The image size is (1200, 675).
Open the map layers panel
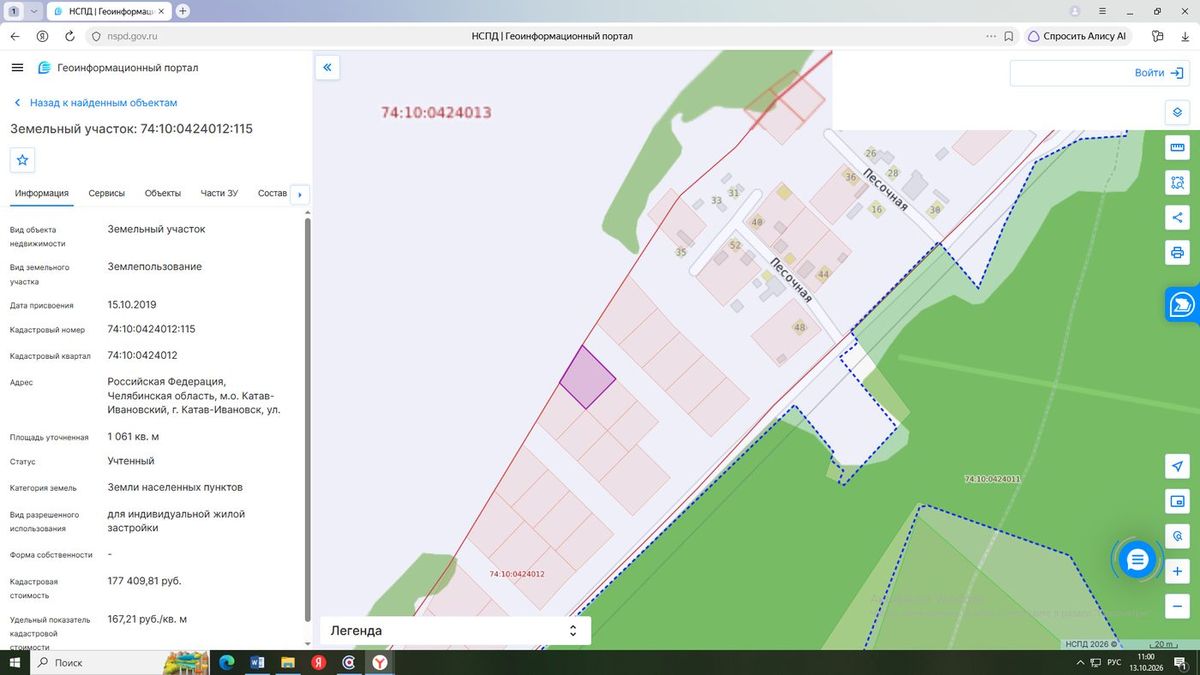point(1178,112)
